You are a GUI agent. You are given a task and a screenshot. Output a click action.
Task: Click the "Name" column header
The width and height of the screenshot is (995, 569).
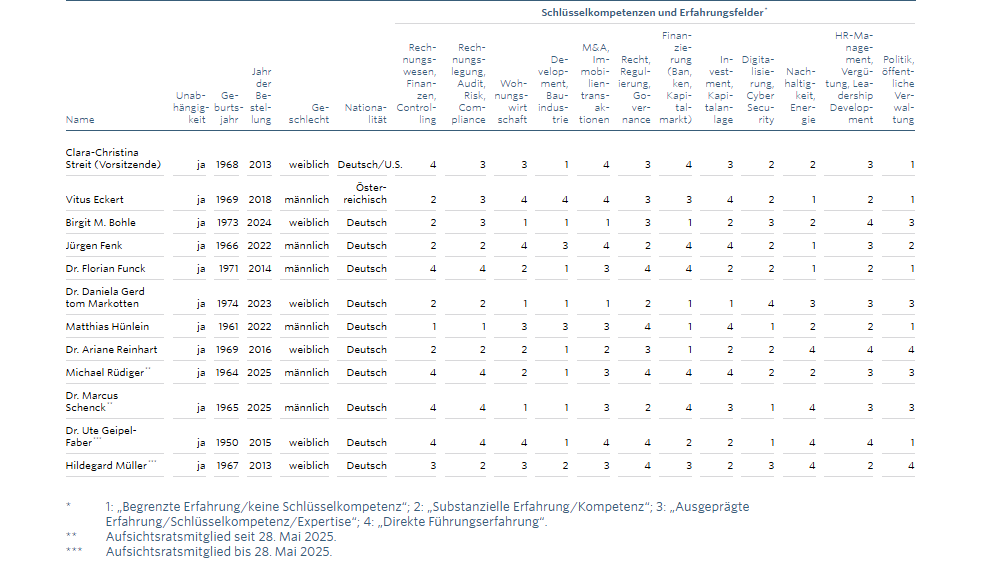pos(80,120)
